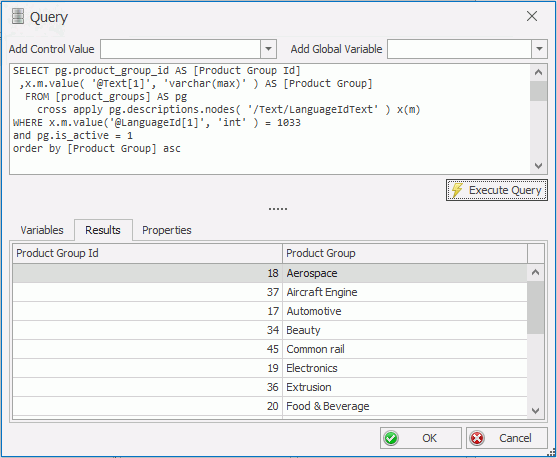557x458 pixels.
Task: Click the red X Cancel icon
Action: pyautogui.click(x=477, y=438)
